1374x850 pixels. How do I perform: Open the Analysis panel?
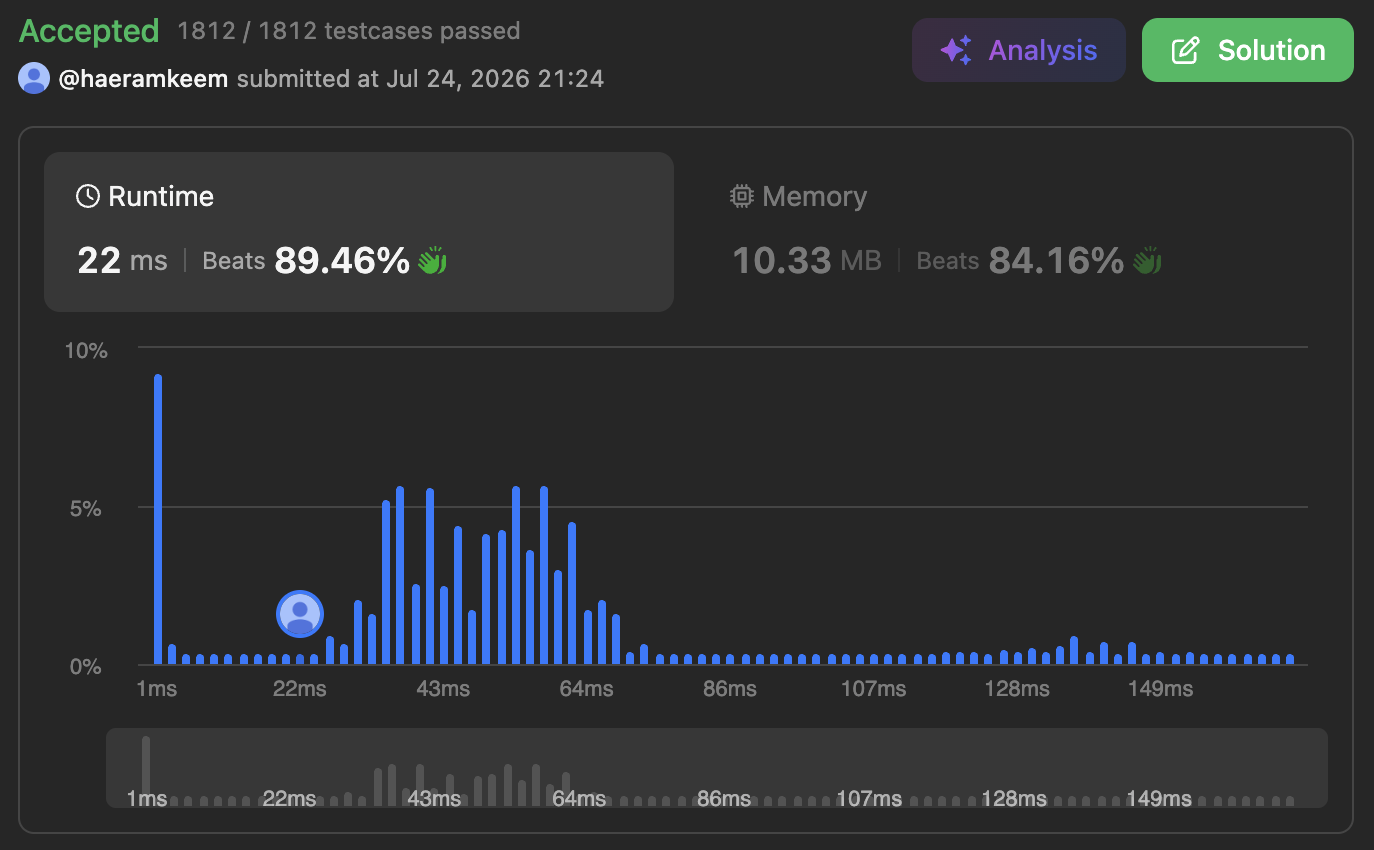(x=1019, y=50)
